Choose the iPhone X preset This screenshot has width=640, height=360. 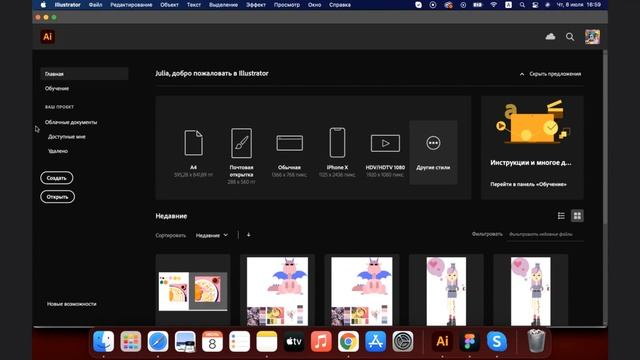[x=337, y=153]
